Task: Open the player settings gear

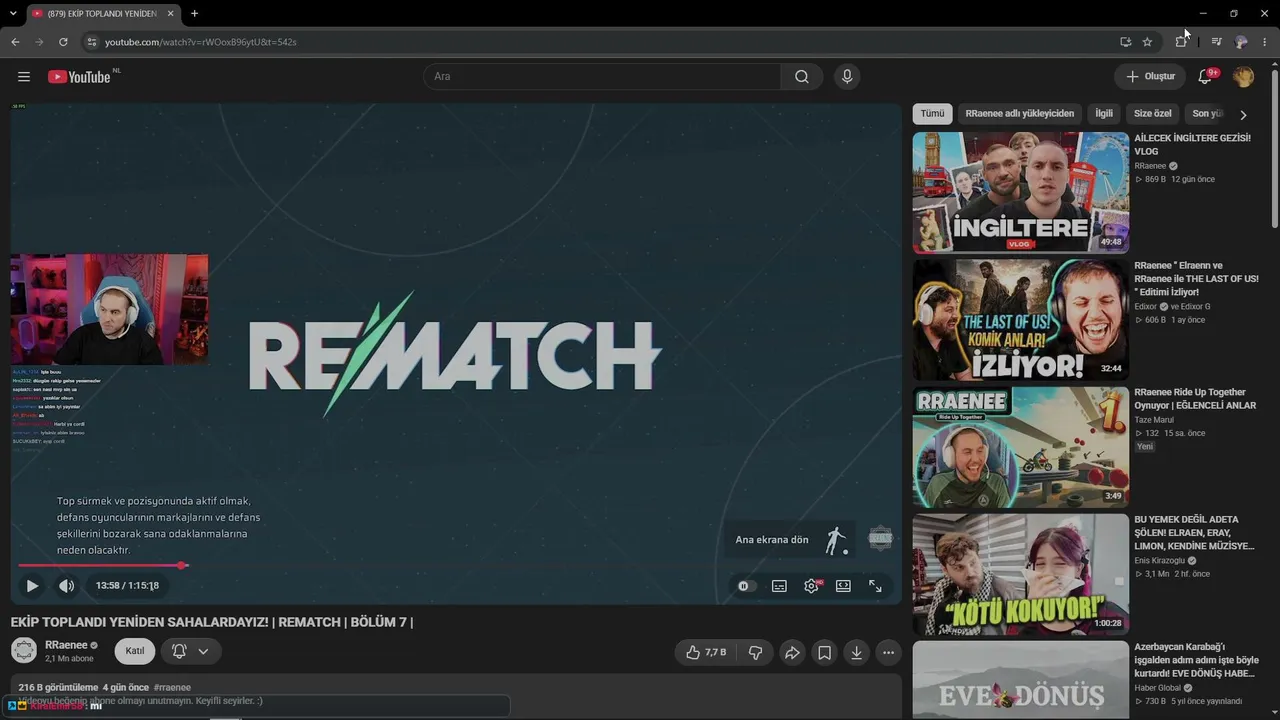Action: coord(811,586)
